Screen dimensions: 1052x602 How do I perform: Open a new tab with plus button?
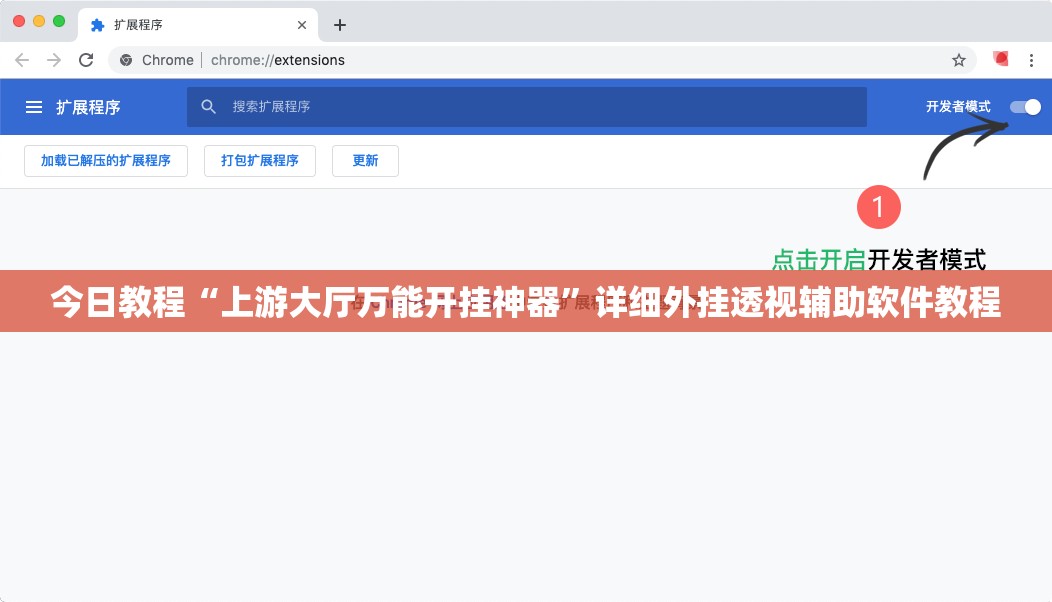tap(340, 25)
